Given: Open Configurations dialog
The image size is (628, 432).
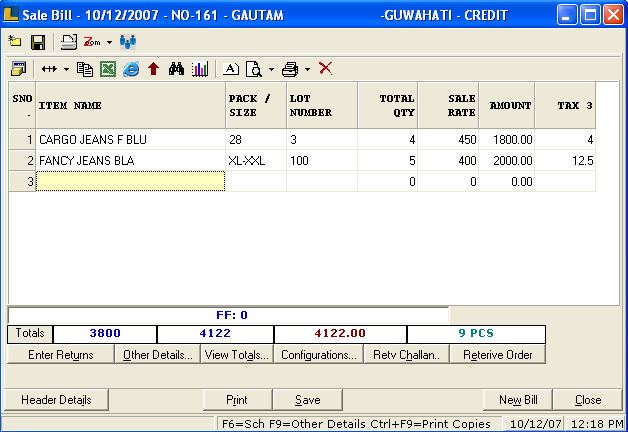Looking at the screenshot, I should pyautogui.click(x=318, y=355).
